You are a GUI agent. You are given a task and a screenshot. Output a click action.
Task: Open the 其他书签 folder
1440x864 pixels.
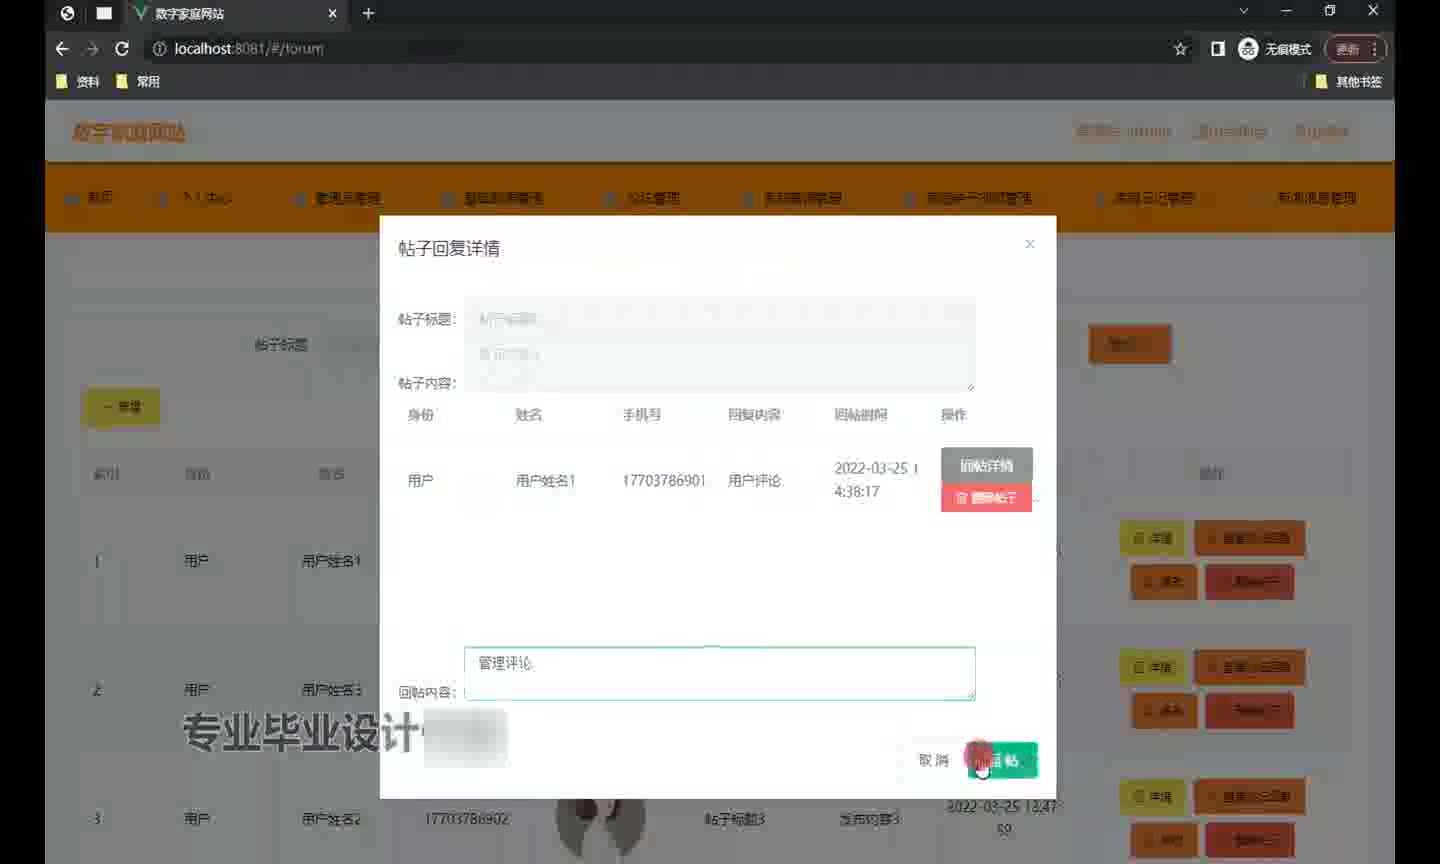[1348, 81]
